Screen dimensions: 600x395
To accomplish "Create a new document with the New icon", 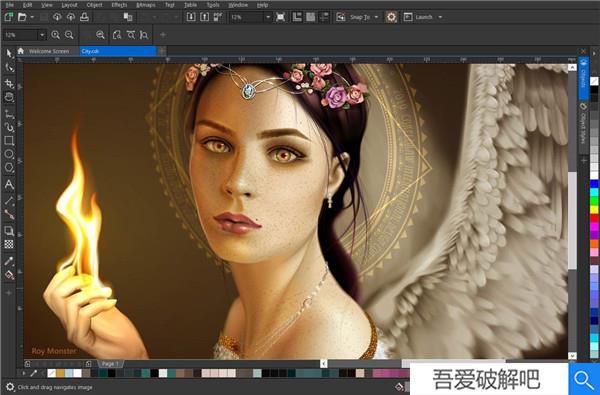I will [8, 17].
